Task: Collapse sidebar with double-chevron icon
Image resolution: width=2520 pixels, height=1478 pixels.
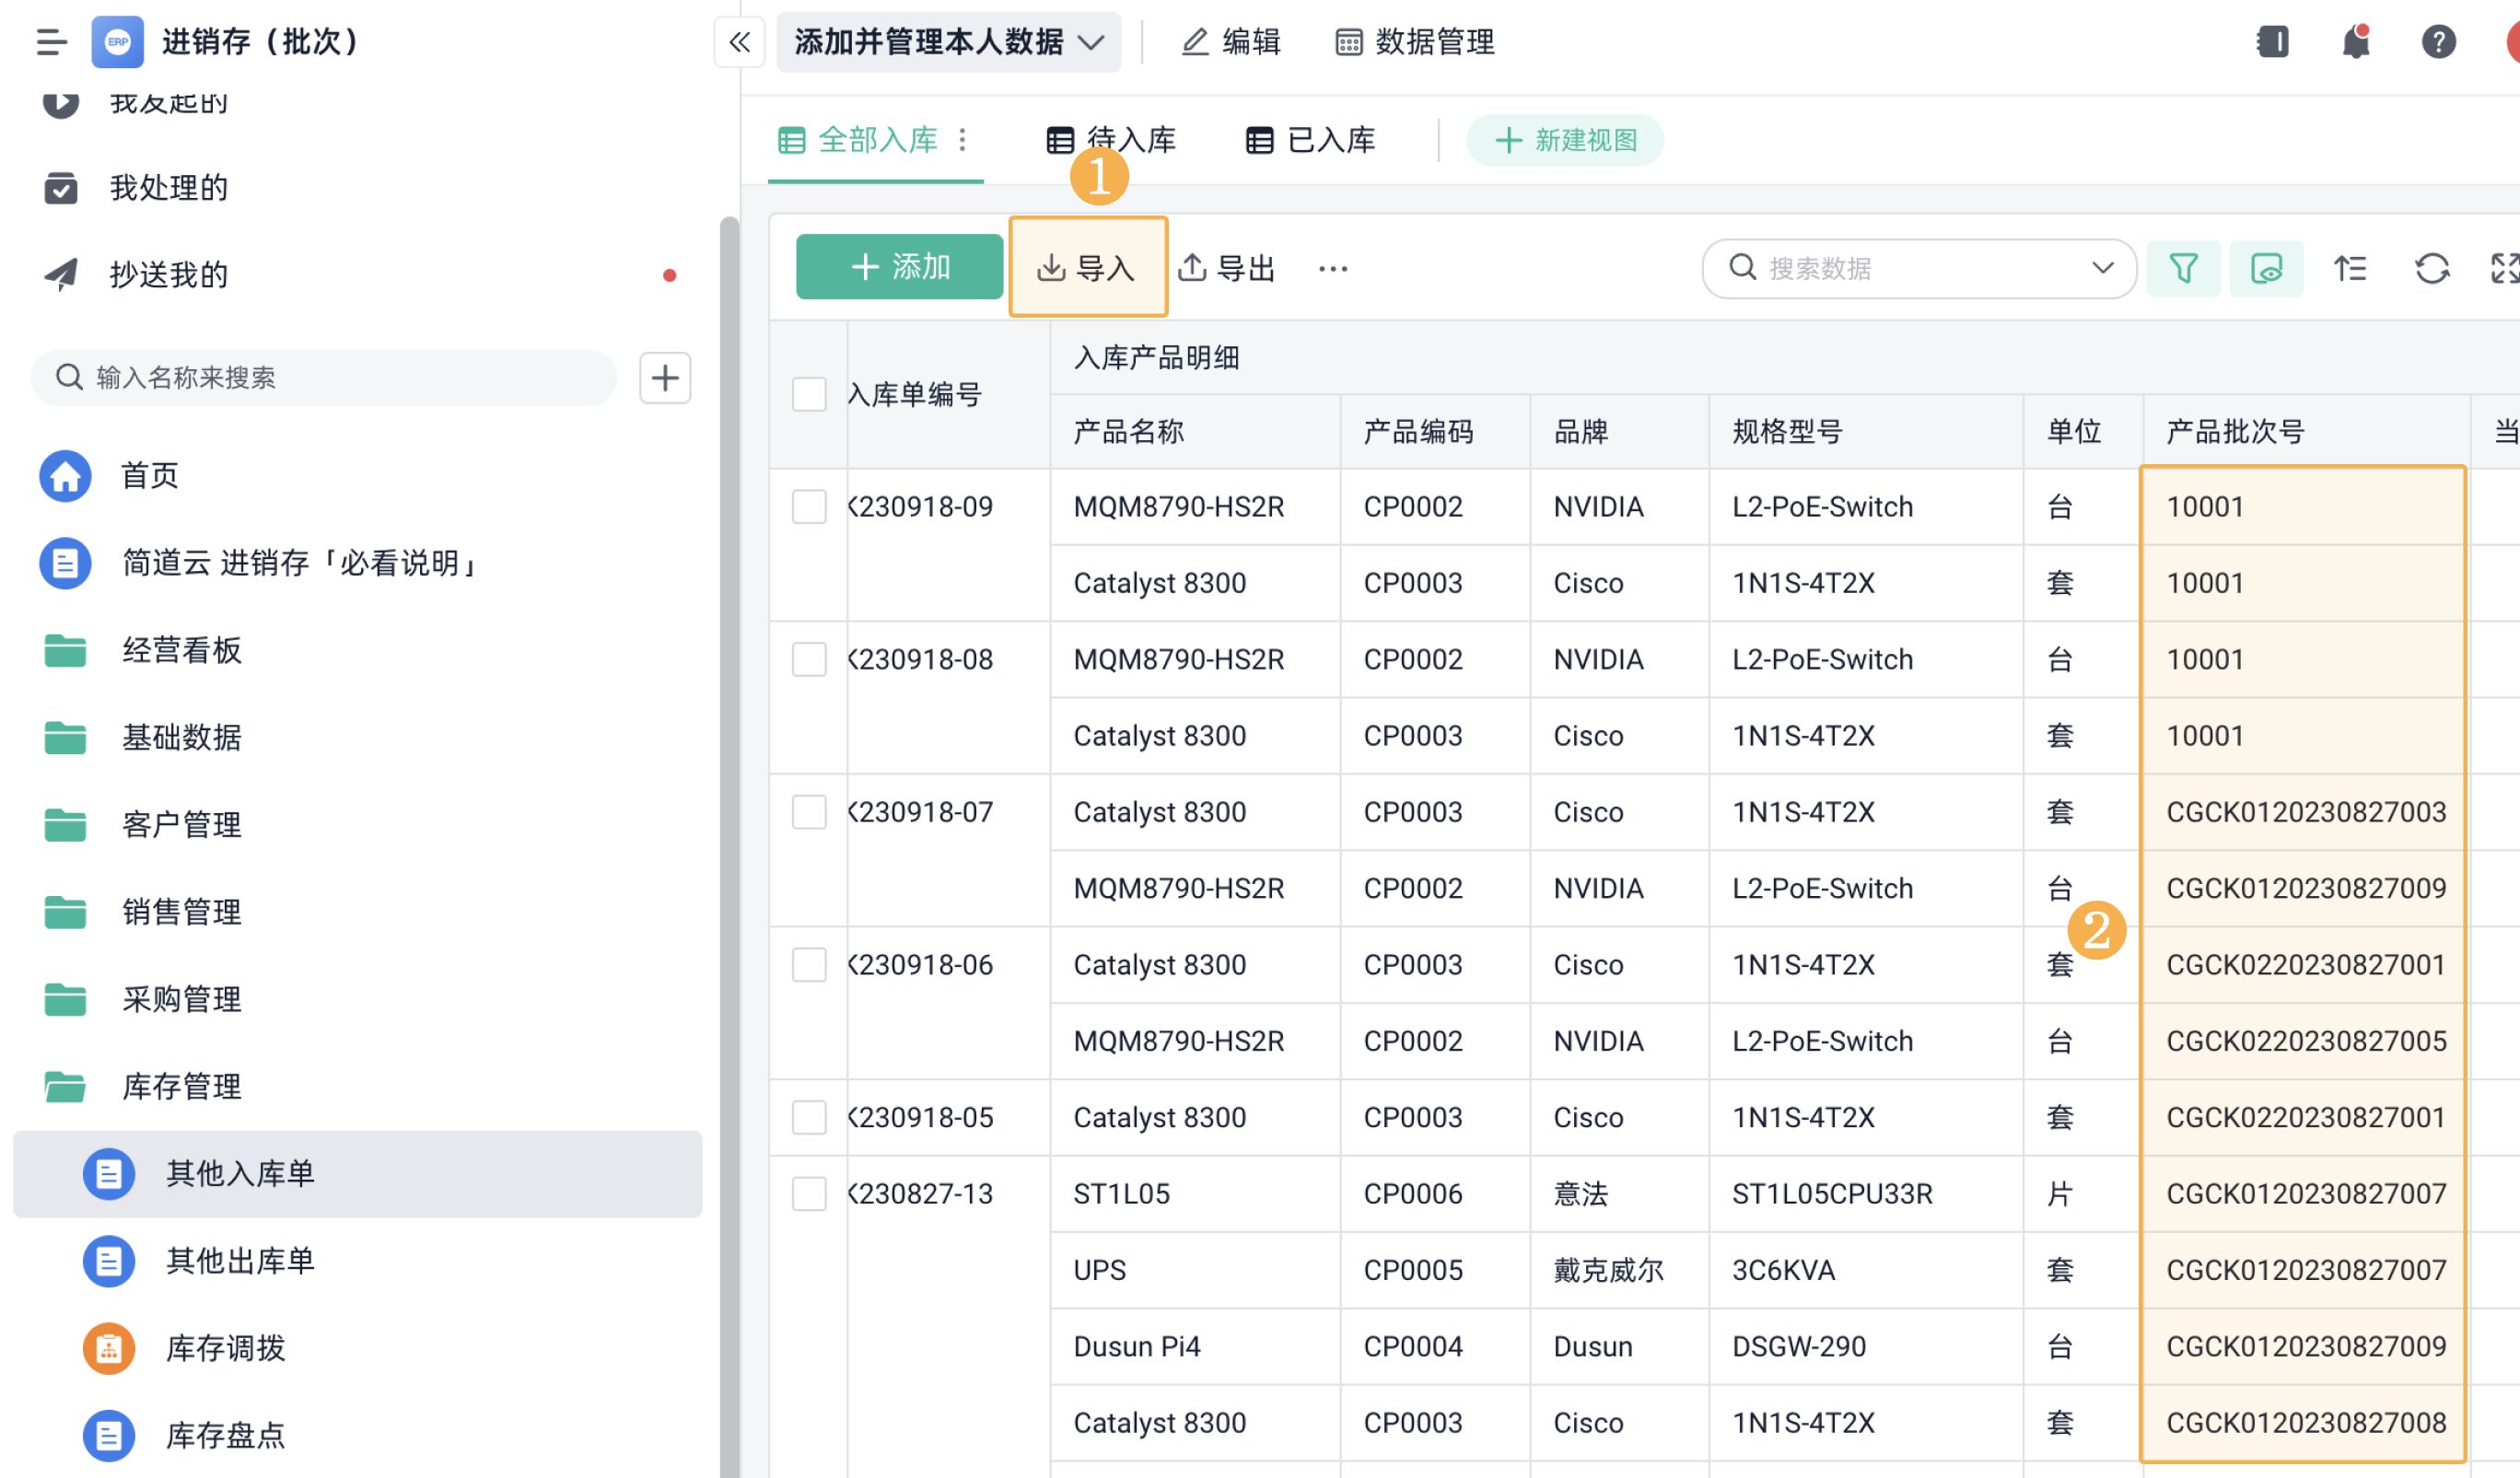Action: point(739,42)
